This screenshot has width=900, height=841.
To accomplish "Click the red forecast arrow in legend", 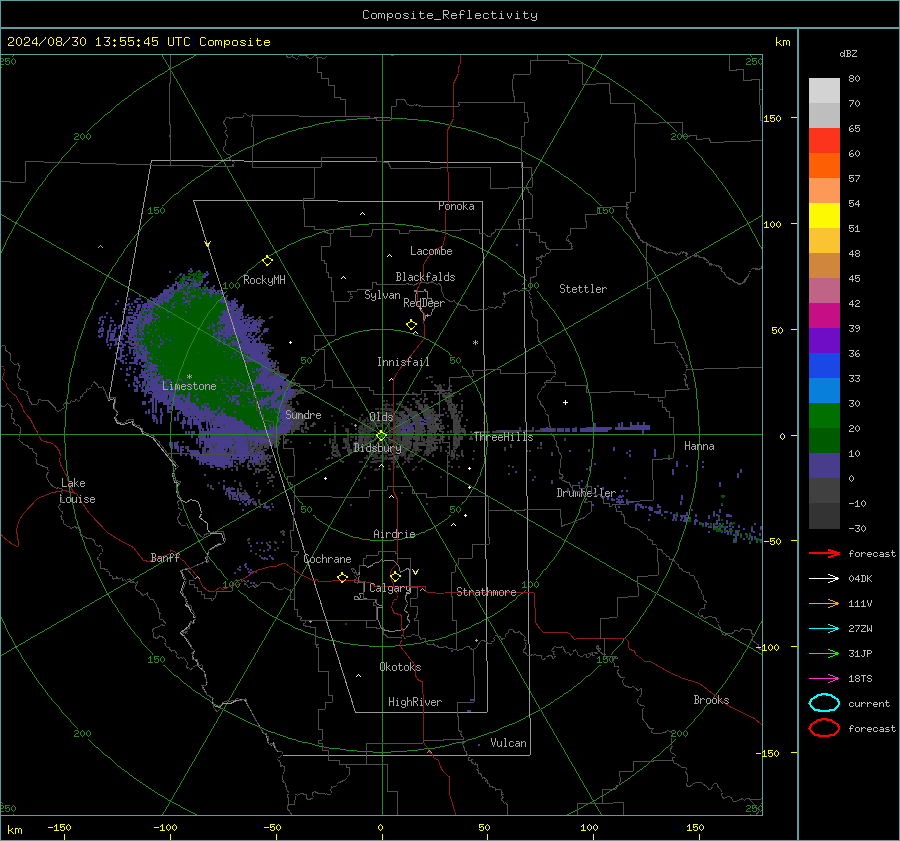I will tap(824, 553).
